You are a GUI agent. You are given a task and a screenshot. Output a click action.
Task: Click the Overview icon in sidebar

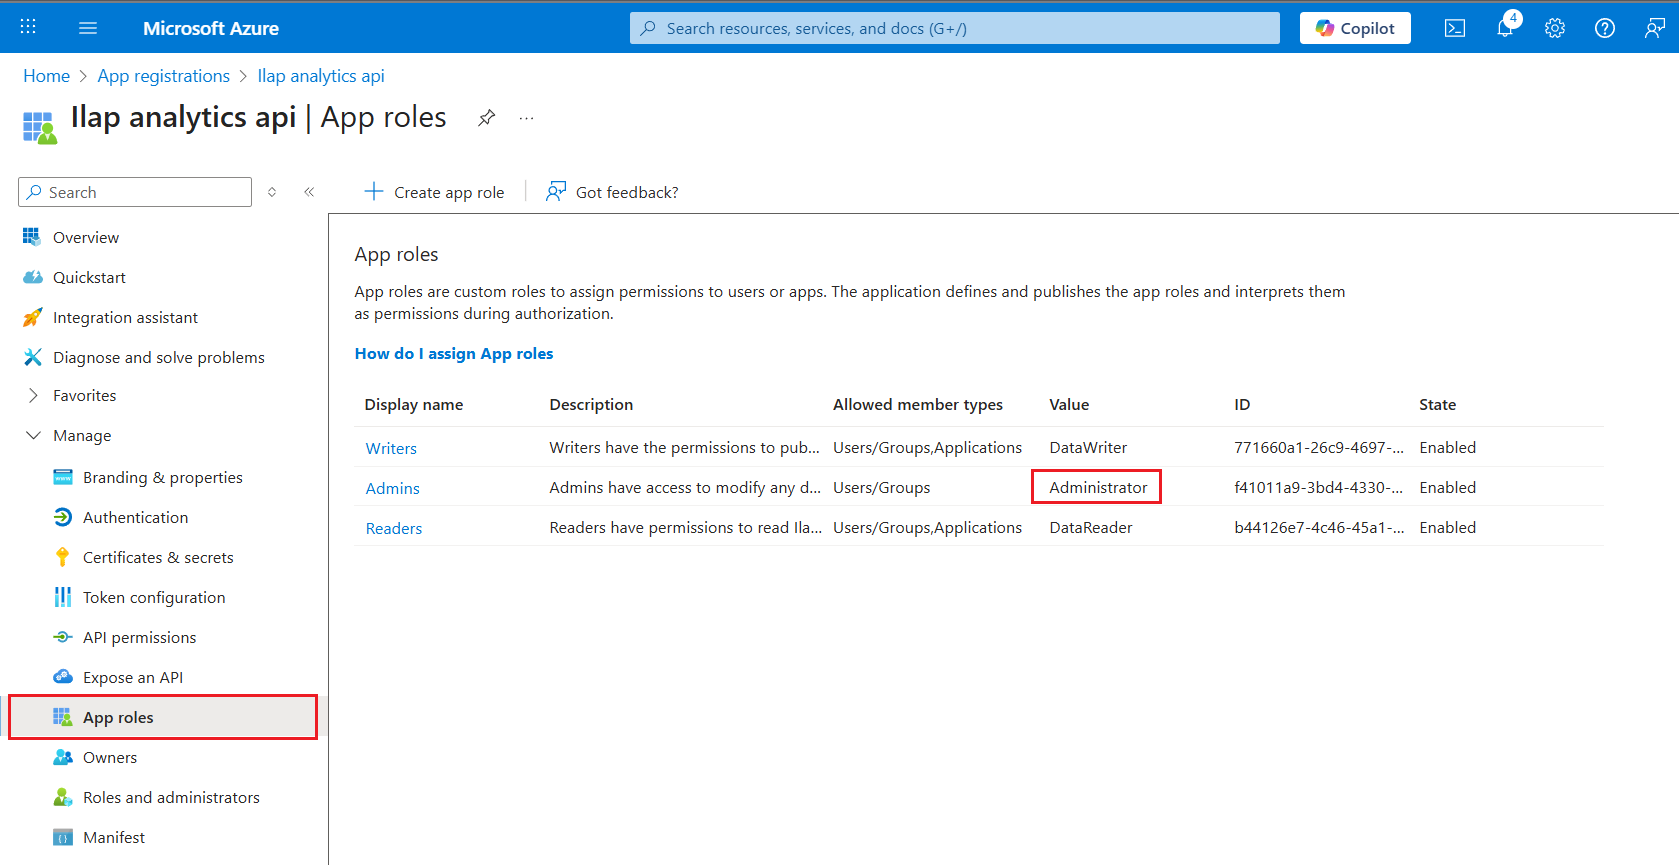click(32, 237)
